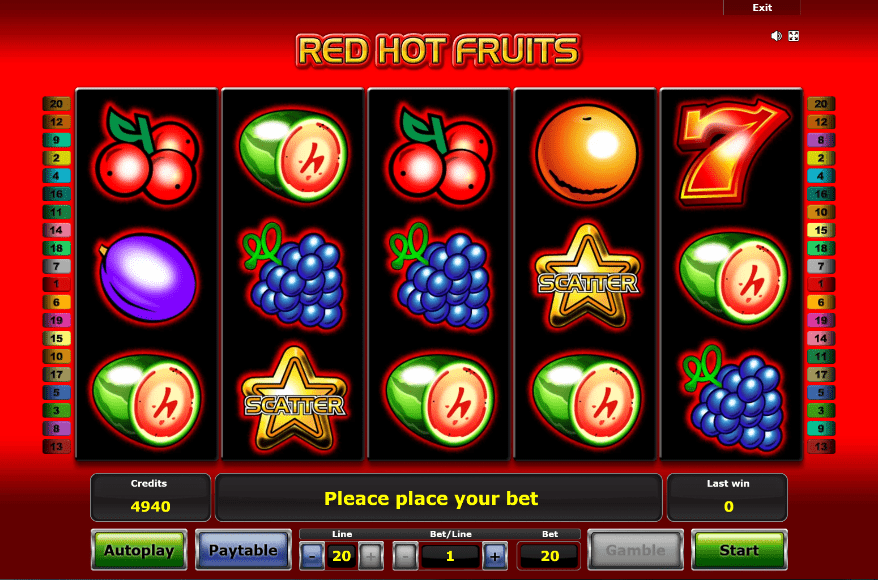The width and height of the screenshot is (878, 580).
Task: Mute the game sound speaker icon
Action: [x=776, y=36]
